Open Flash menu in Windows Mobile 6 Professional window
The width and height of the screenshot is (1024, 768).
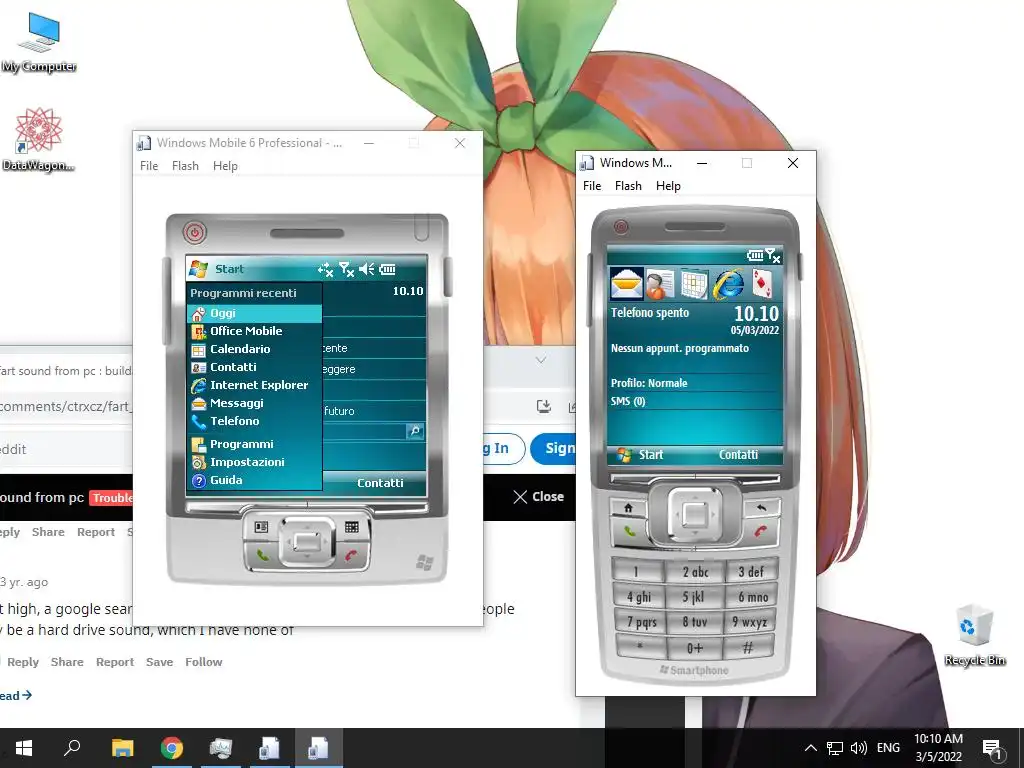click(x=185, y=166)
